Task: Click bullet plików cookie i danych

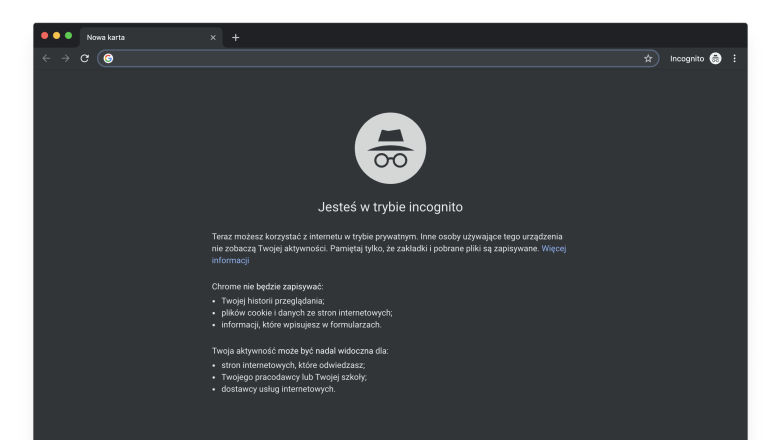Action: point(307,313)
